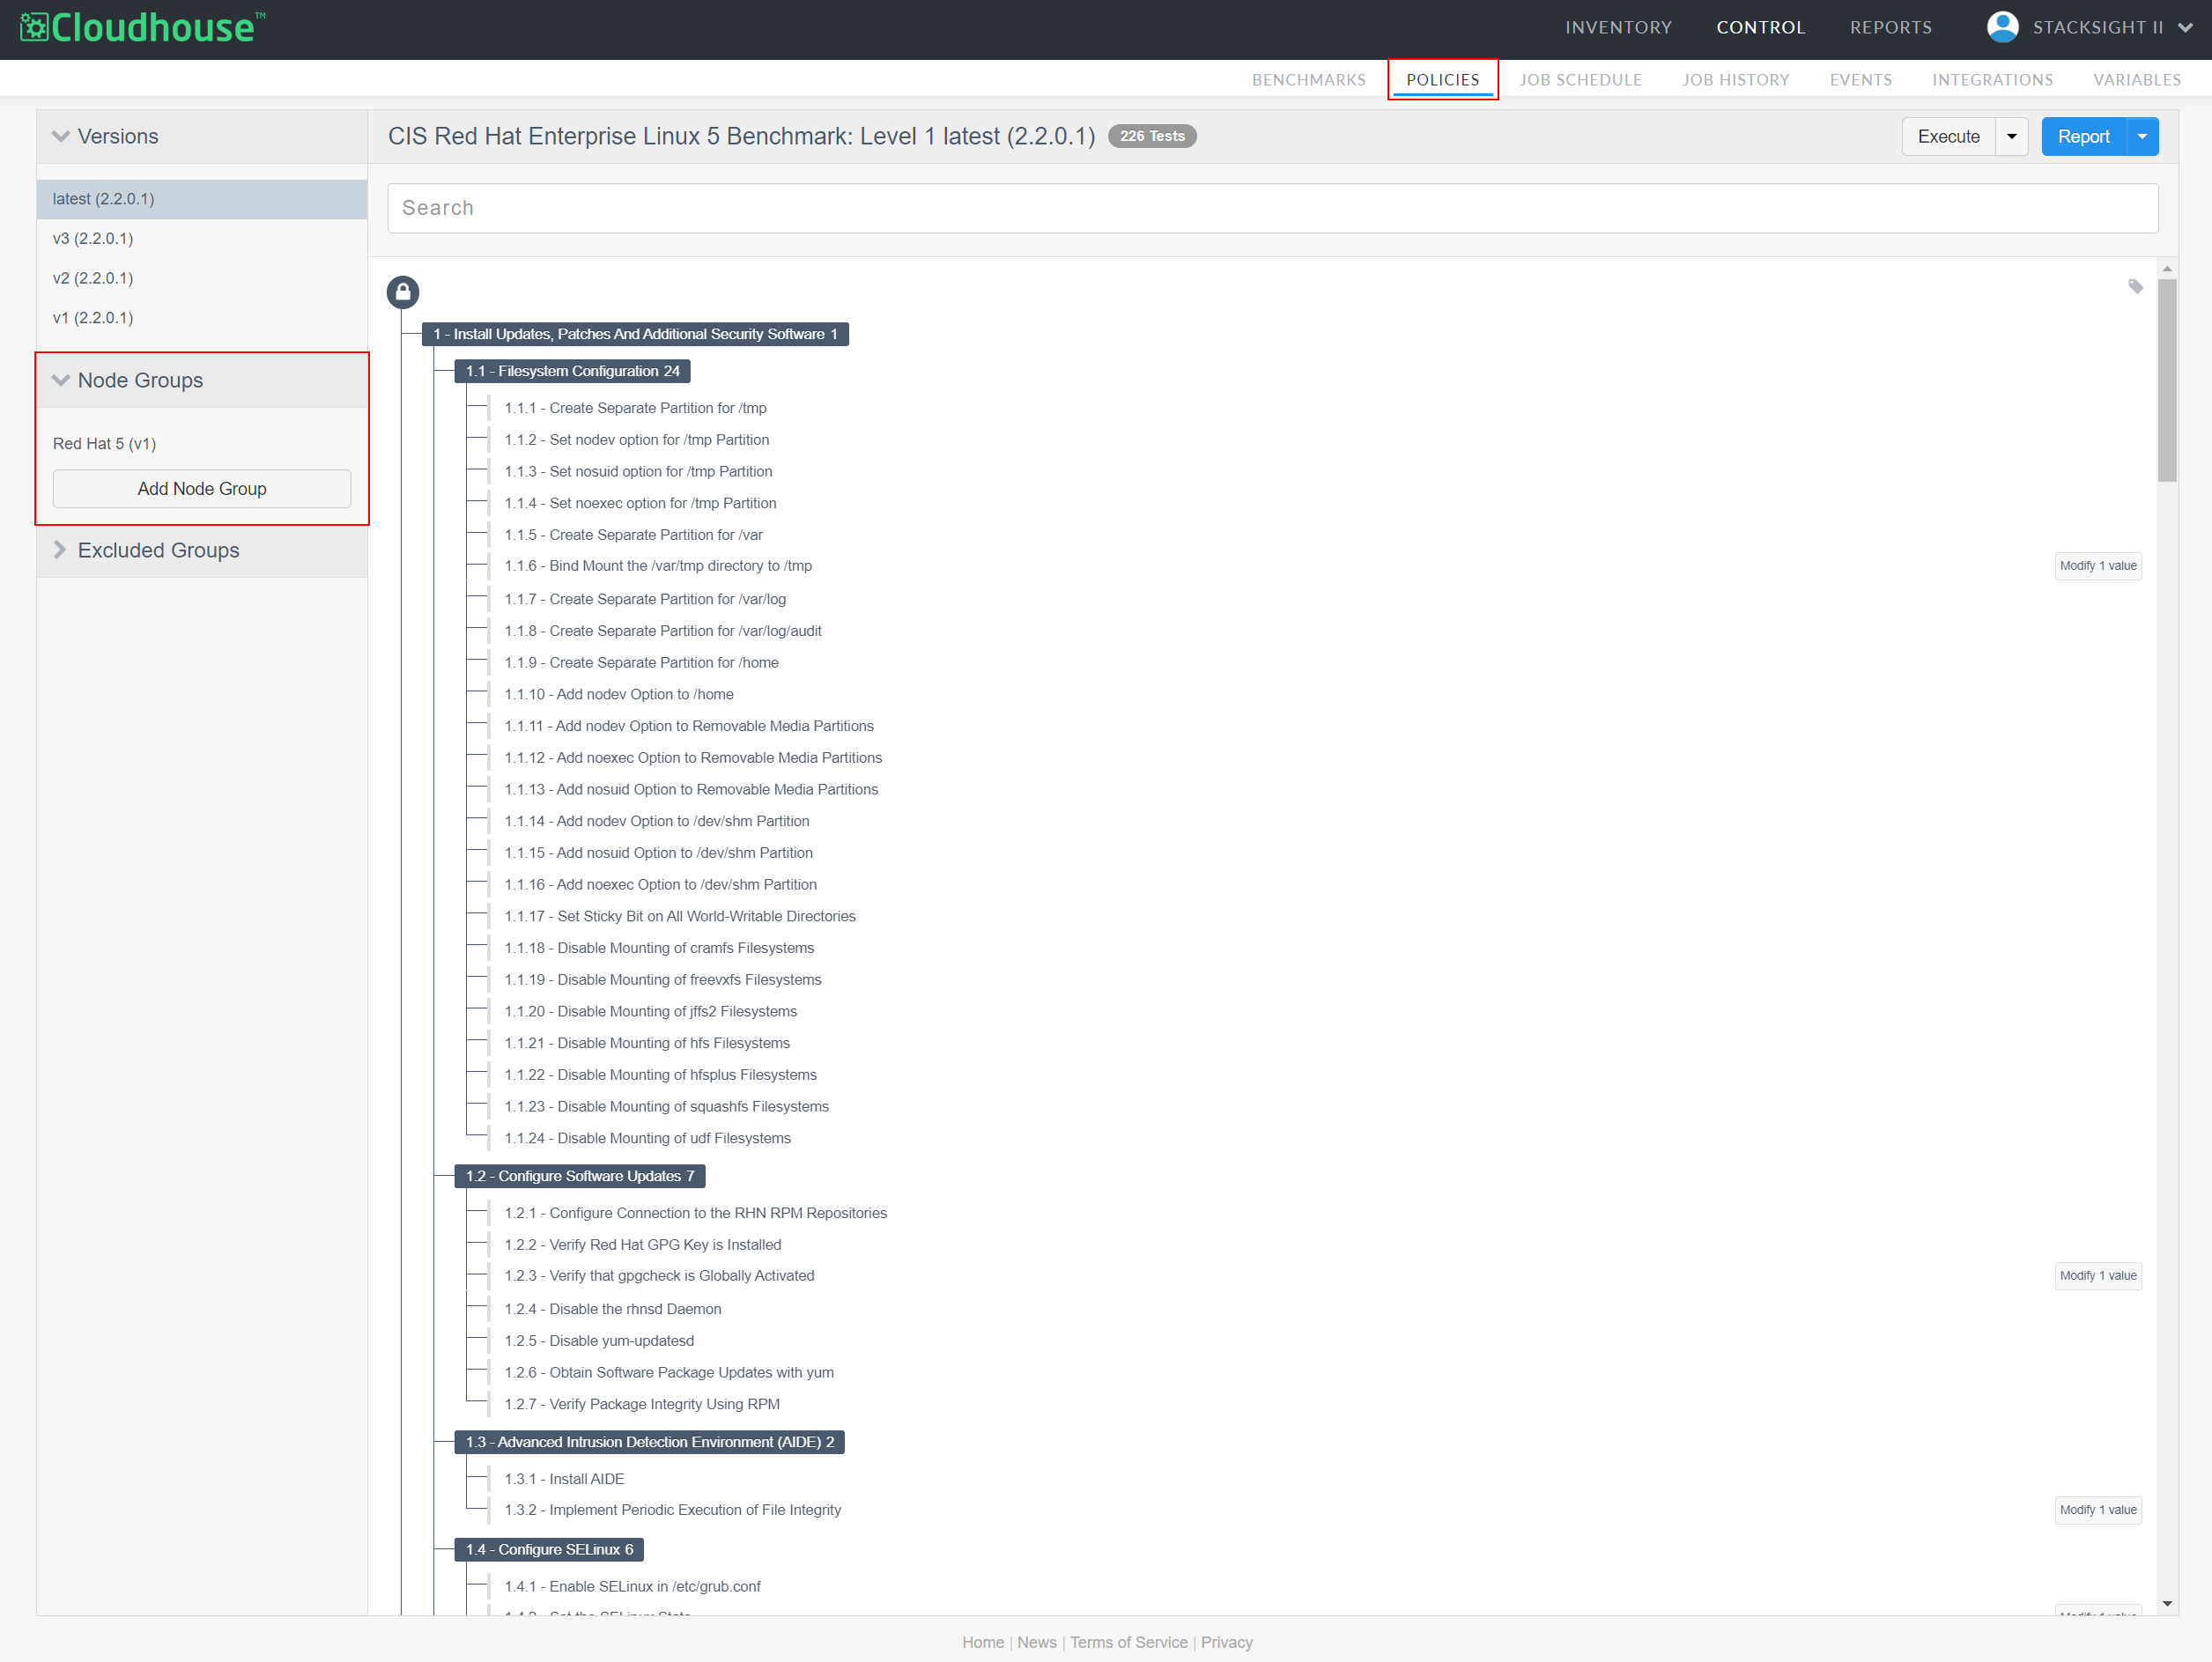Image resolution: width=2212 pixels, height=1662 pixels.
Task: Select the Policies tab
Action: click(1442, 80)
